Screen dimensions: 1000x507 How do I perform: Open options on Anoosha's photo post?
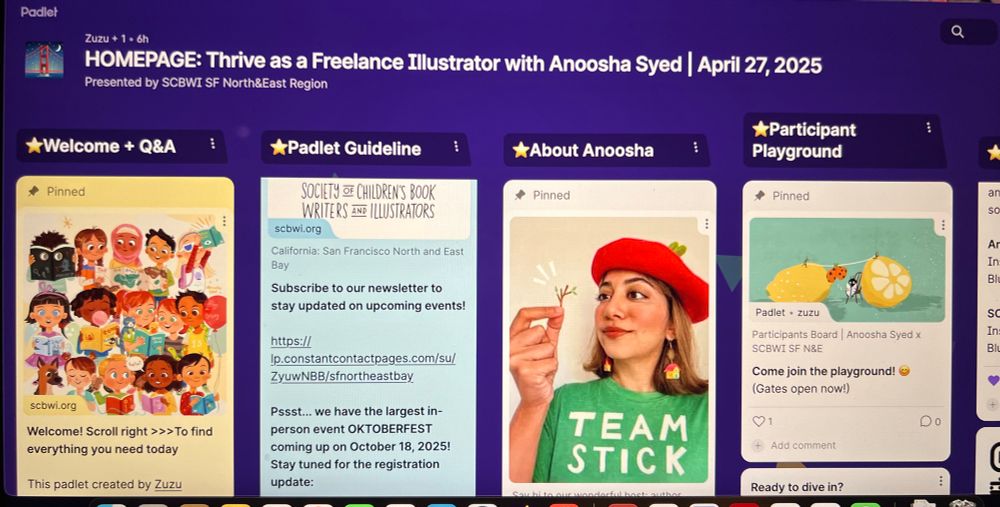click(x=706, y=224)
